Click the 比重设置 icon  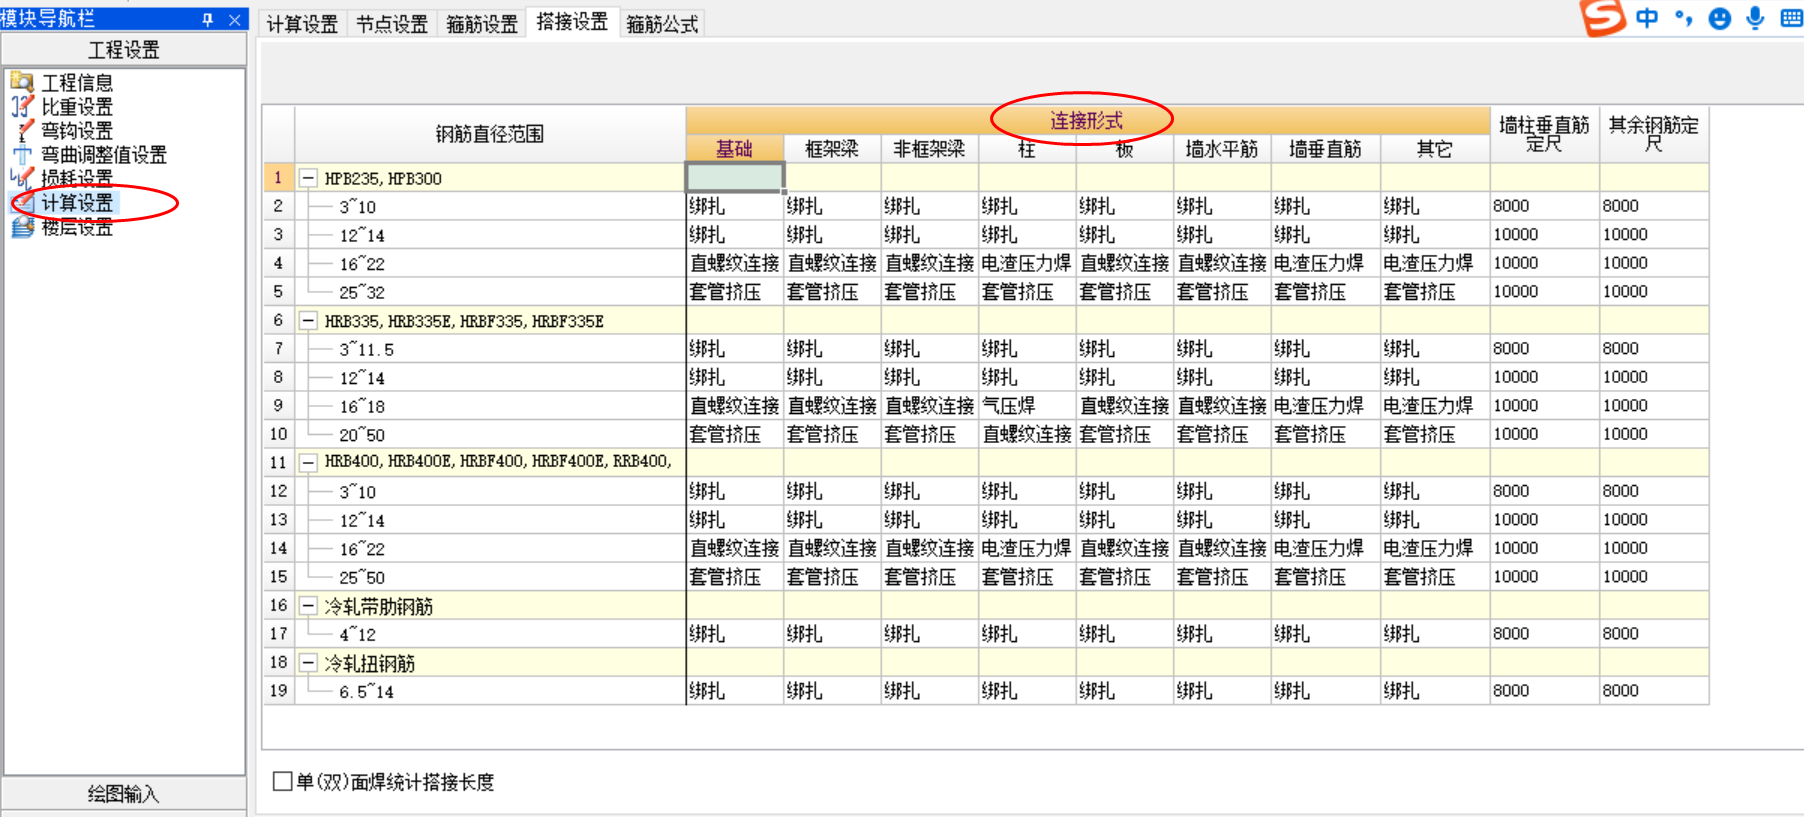[22, 106]
